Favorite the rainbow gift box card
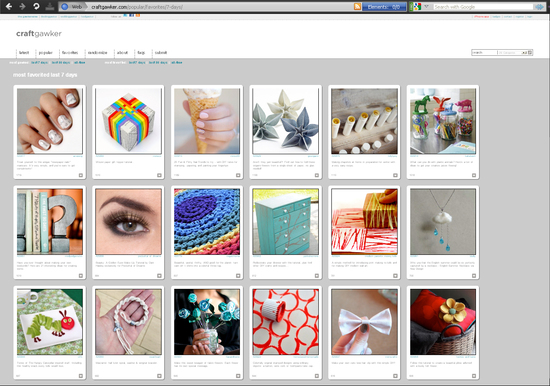This screenshot has height=386, width=550. coord(159,175)
